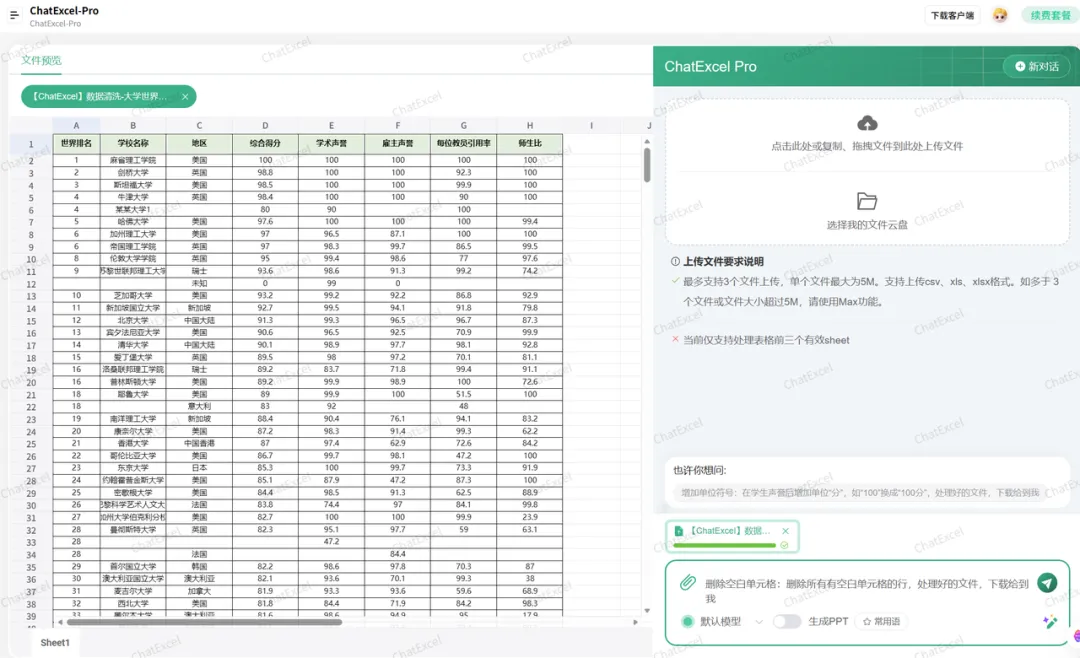Click the folder icon for my file cloud
This screenshot has width=1080, height=658.
click(866, 201)
